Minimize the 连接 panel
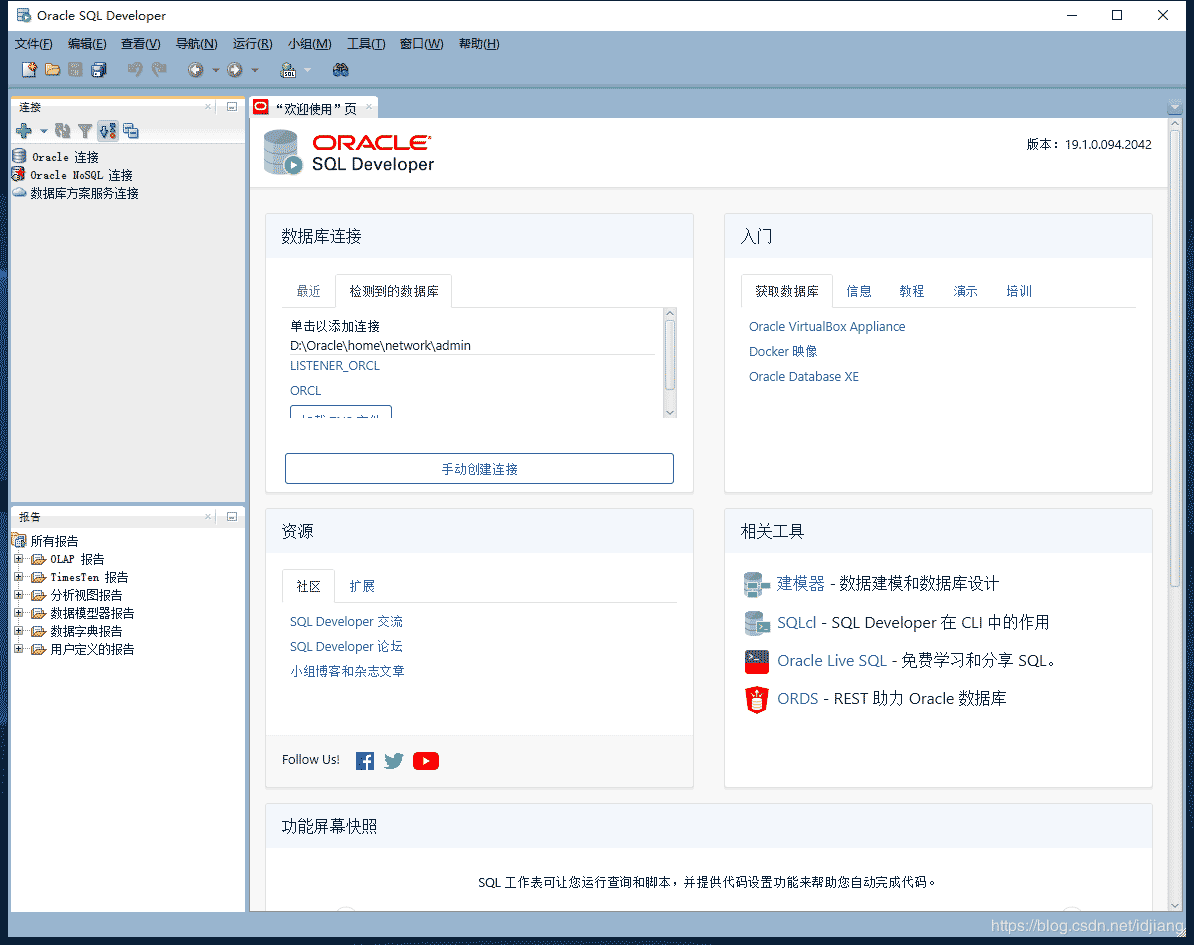The image size is (1194, 945). pos(232,107)
